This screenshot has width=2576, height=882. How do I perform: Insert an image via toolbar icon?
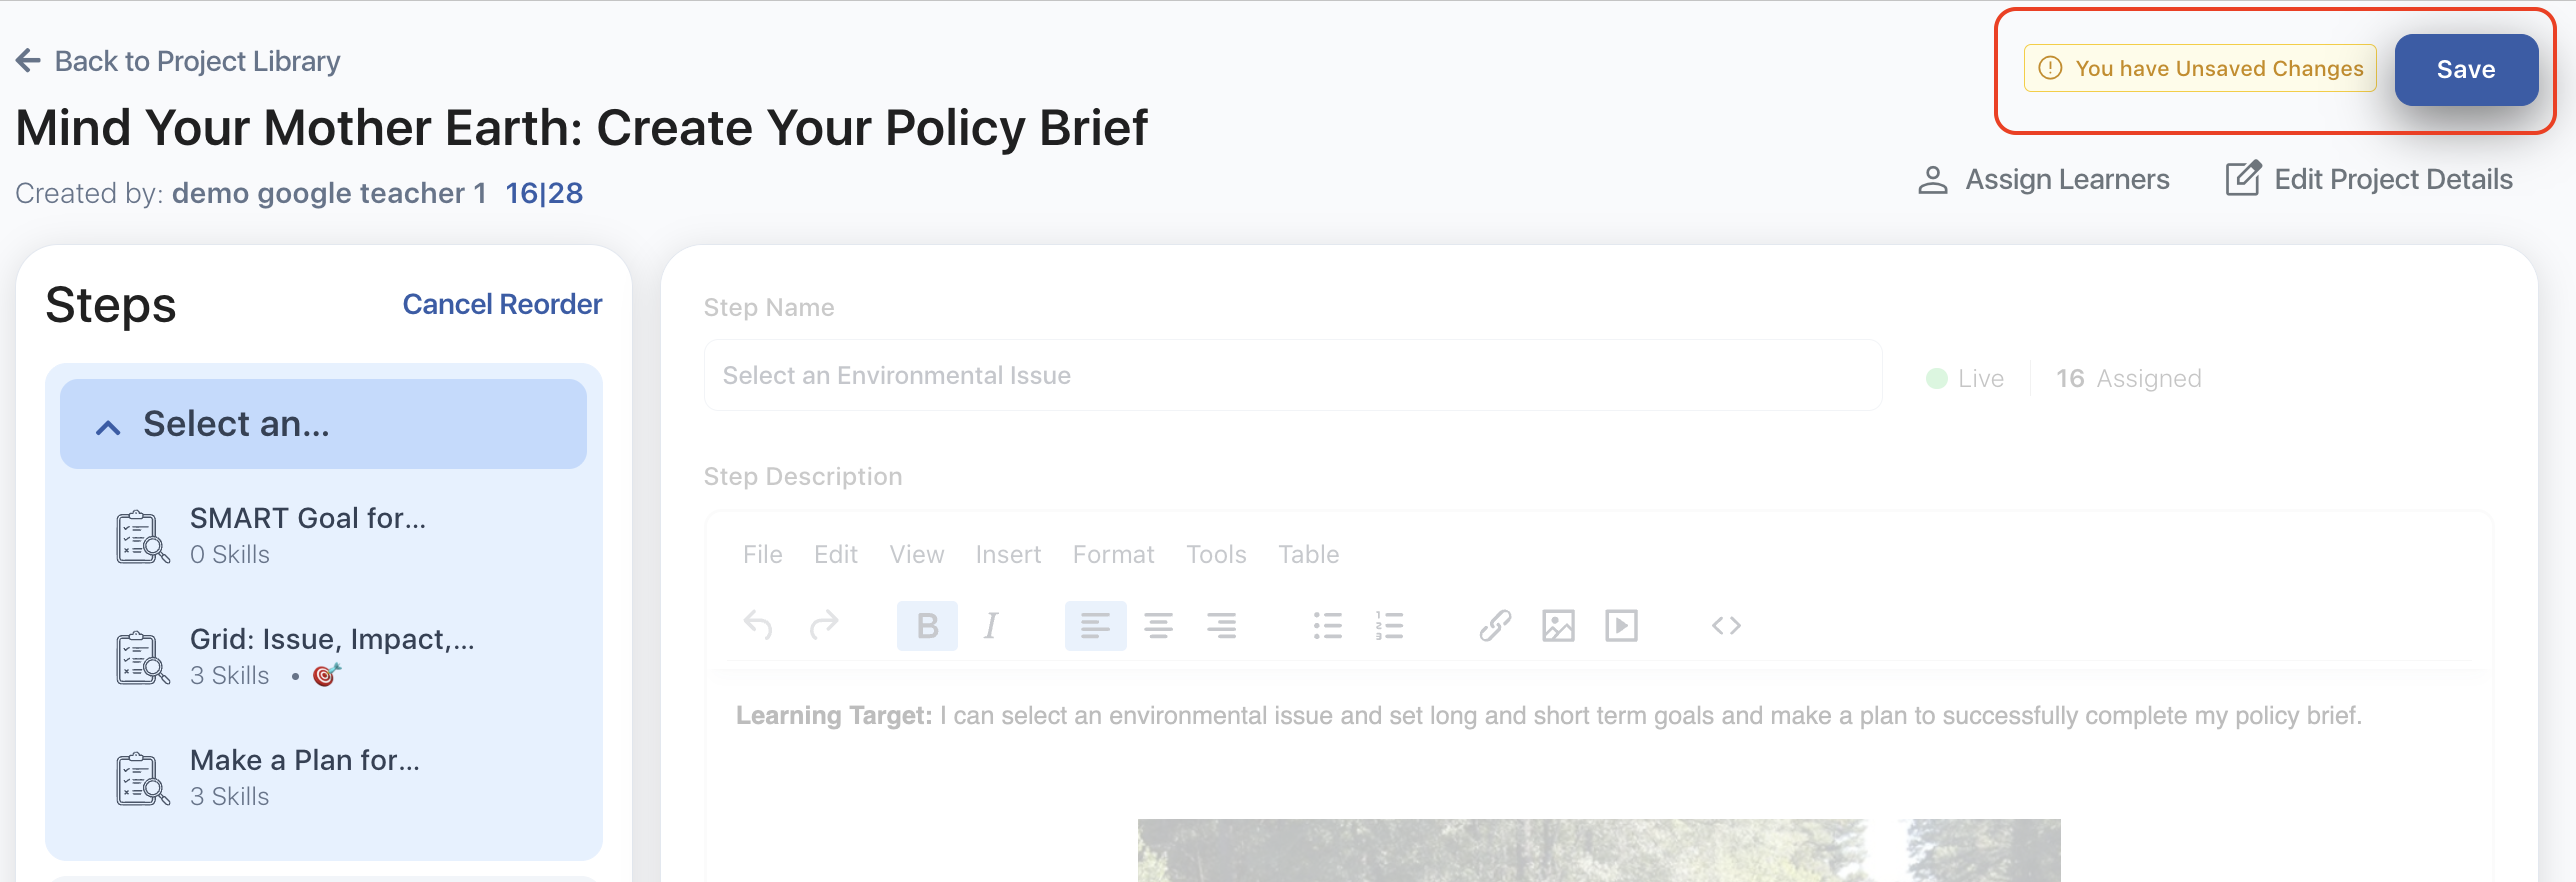point(1558,626)
